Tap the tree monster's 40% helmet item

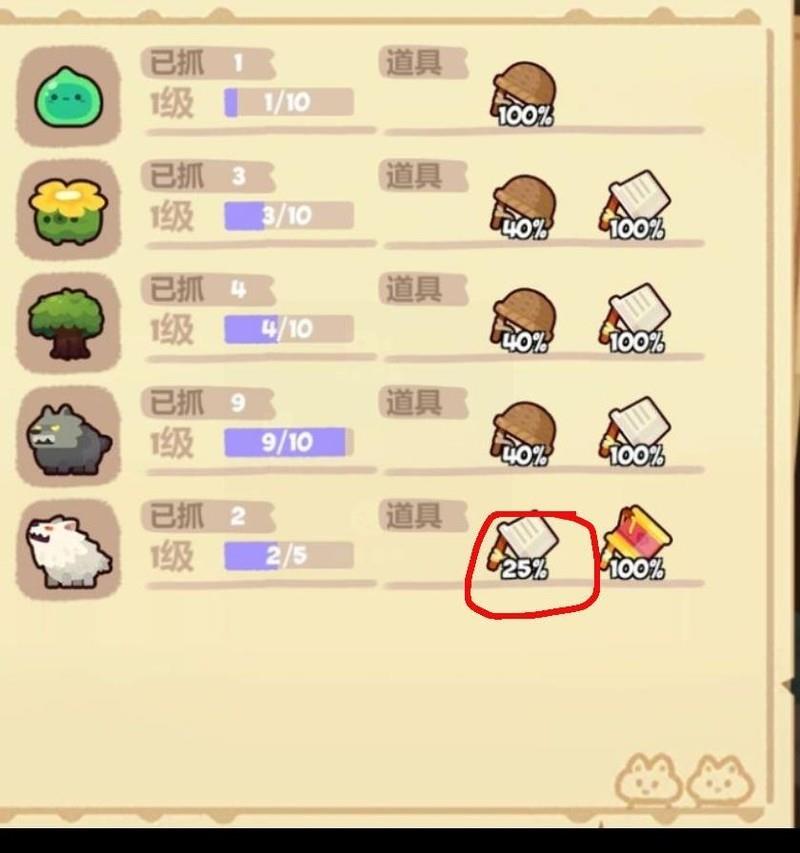(x=524, y=321)
